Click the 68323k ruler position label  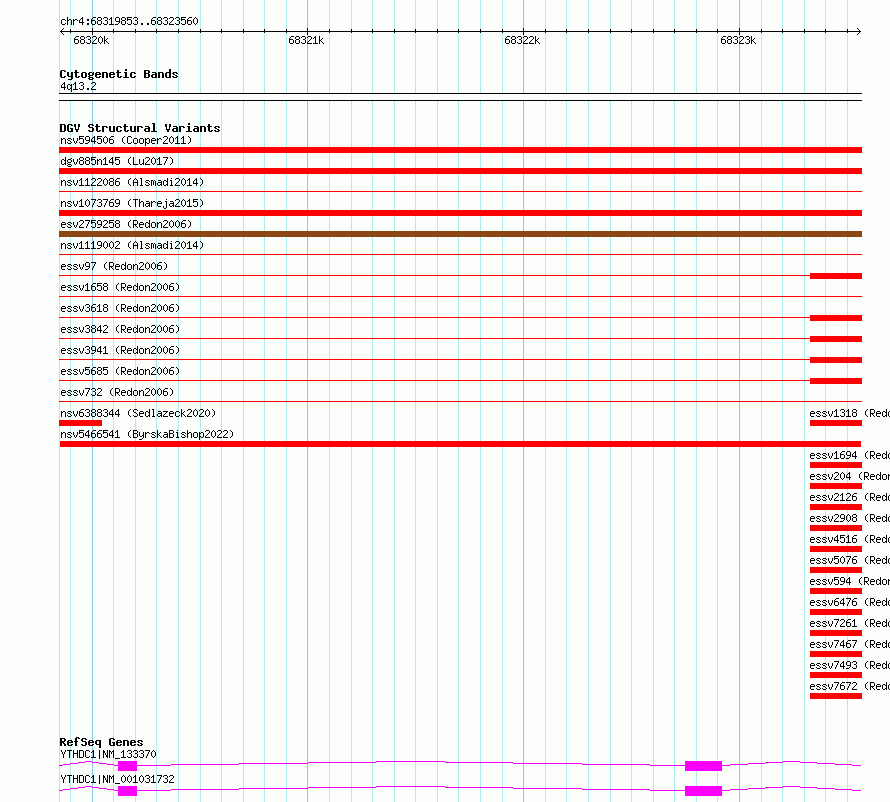coord(738,40)
